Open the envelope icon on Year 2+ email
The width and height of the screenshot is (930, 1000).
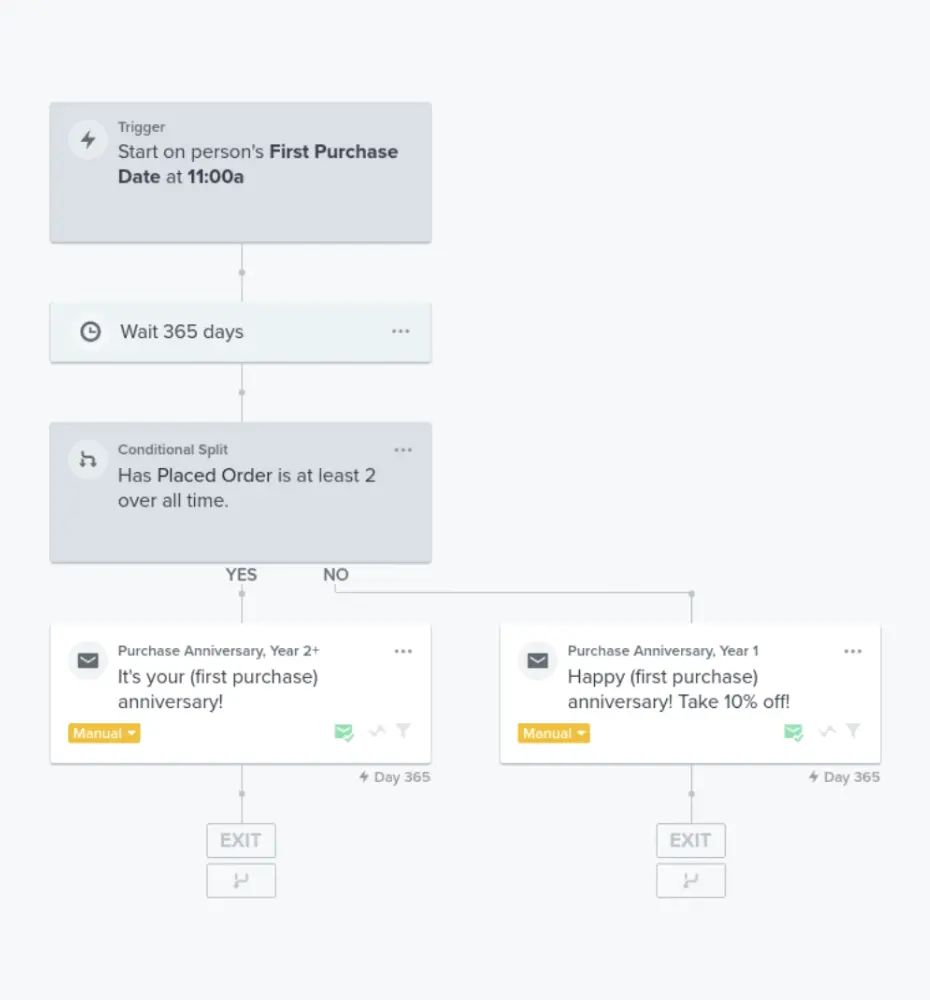pos(87,660)
